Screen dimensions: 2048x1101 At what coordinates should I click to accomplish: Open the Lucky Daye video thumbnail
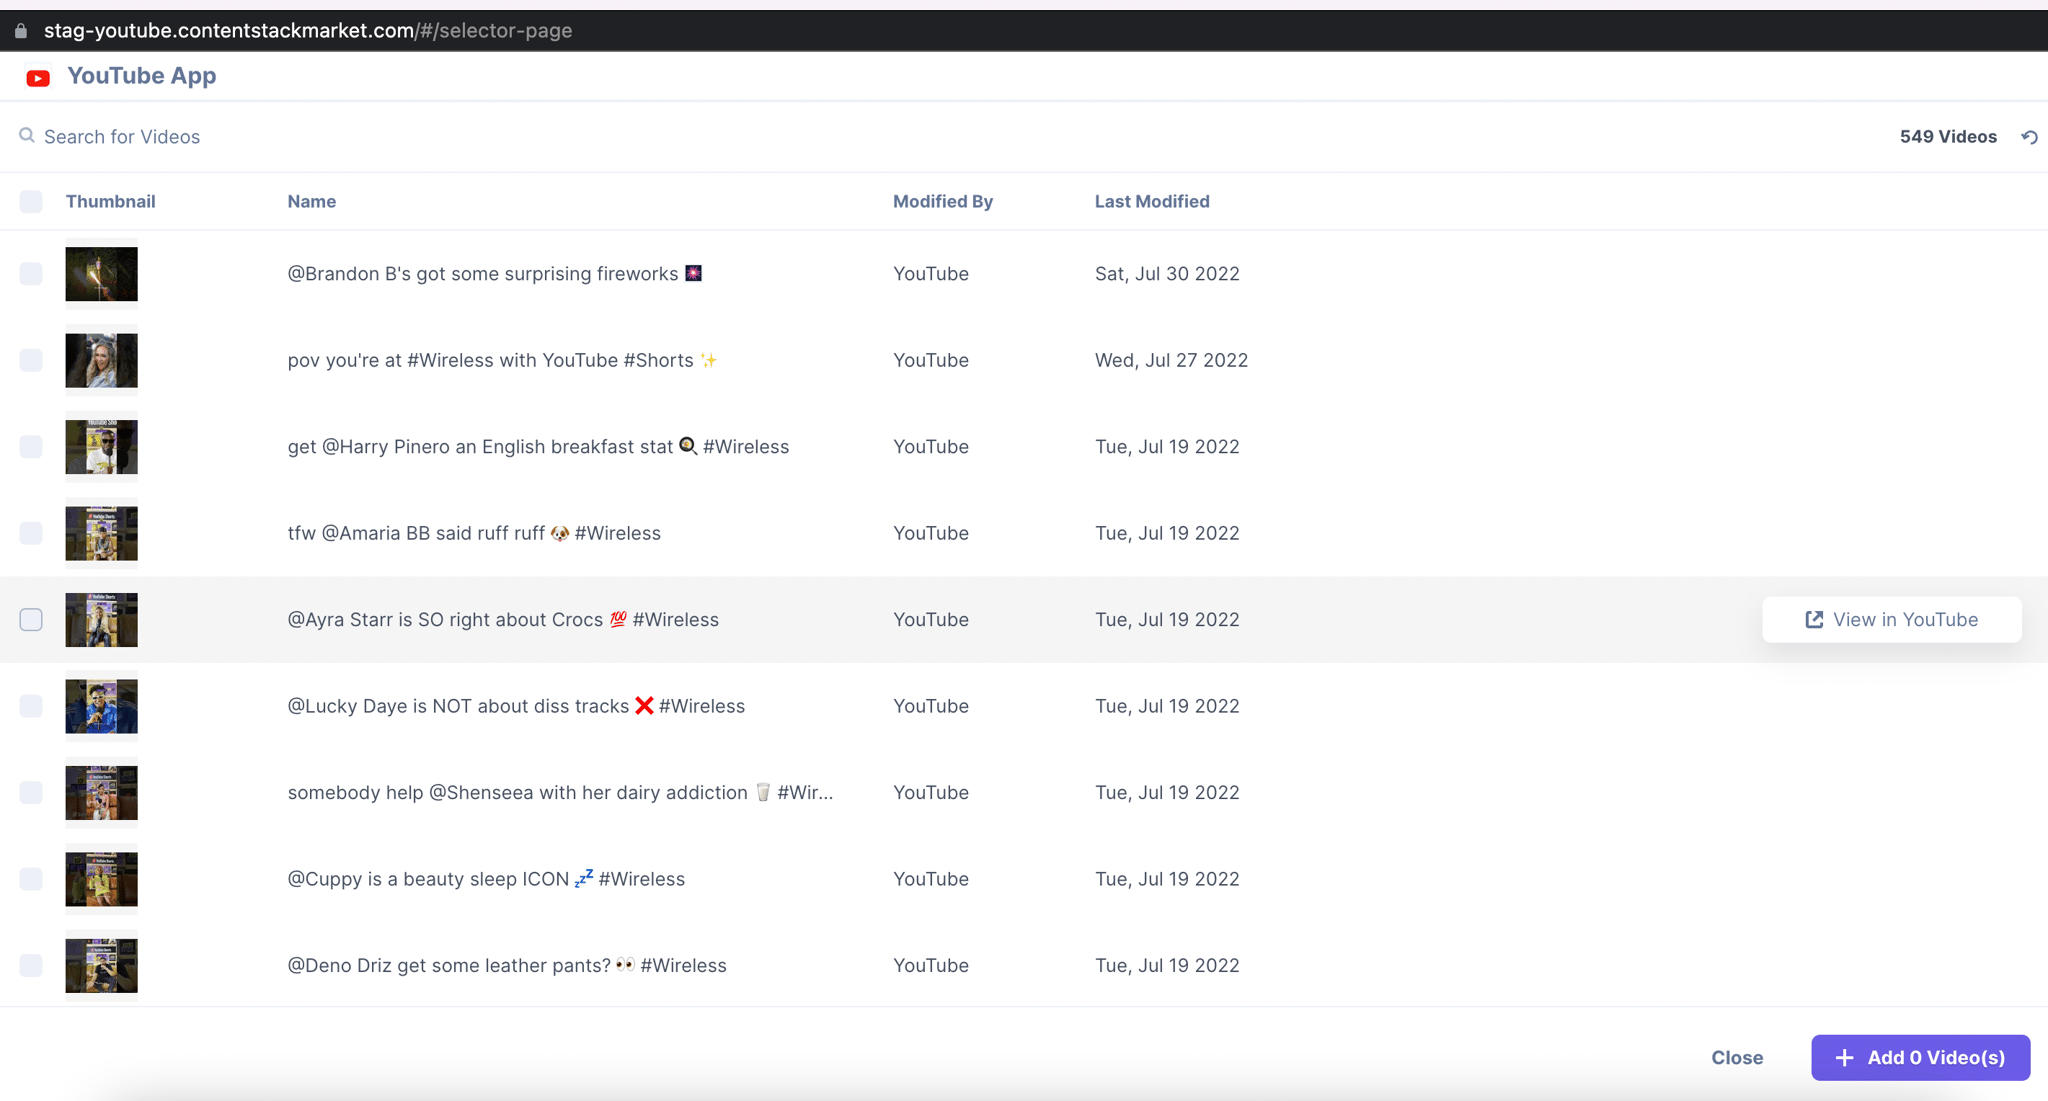click(x=102, y=706)
